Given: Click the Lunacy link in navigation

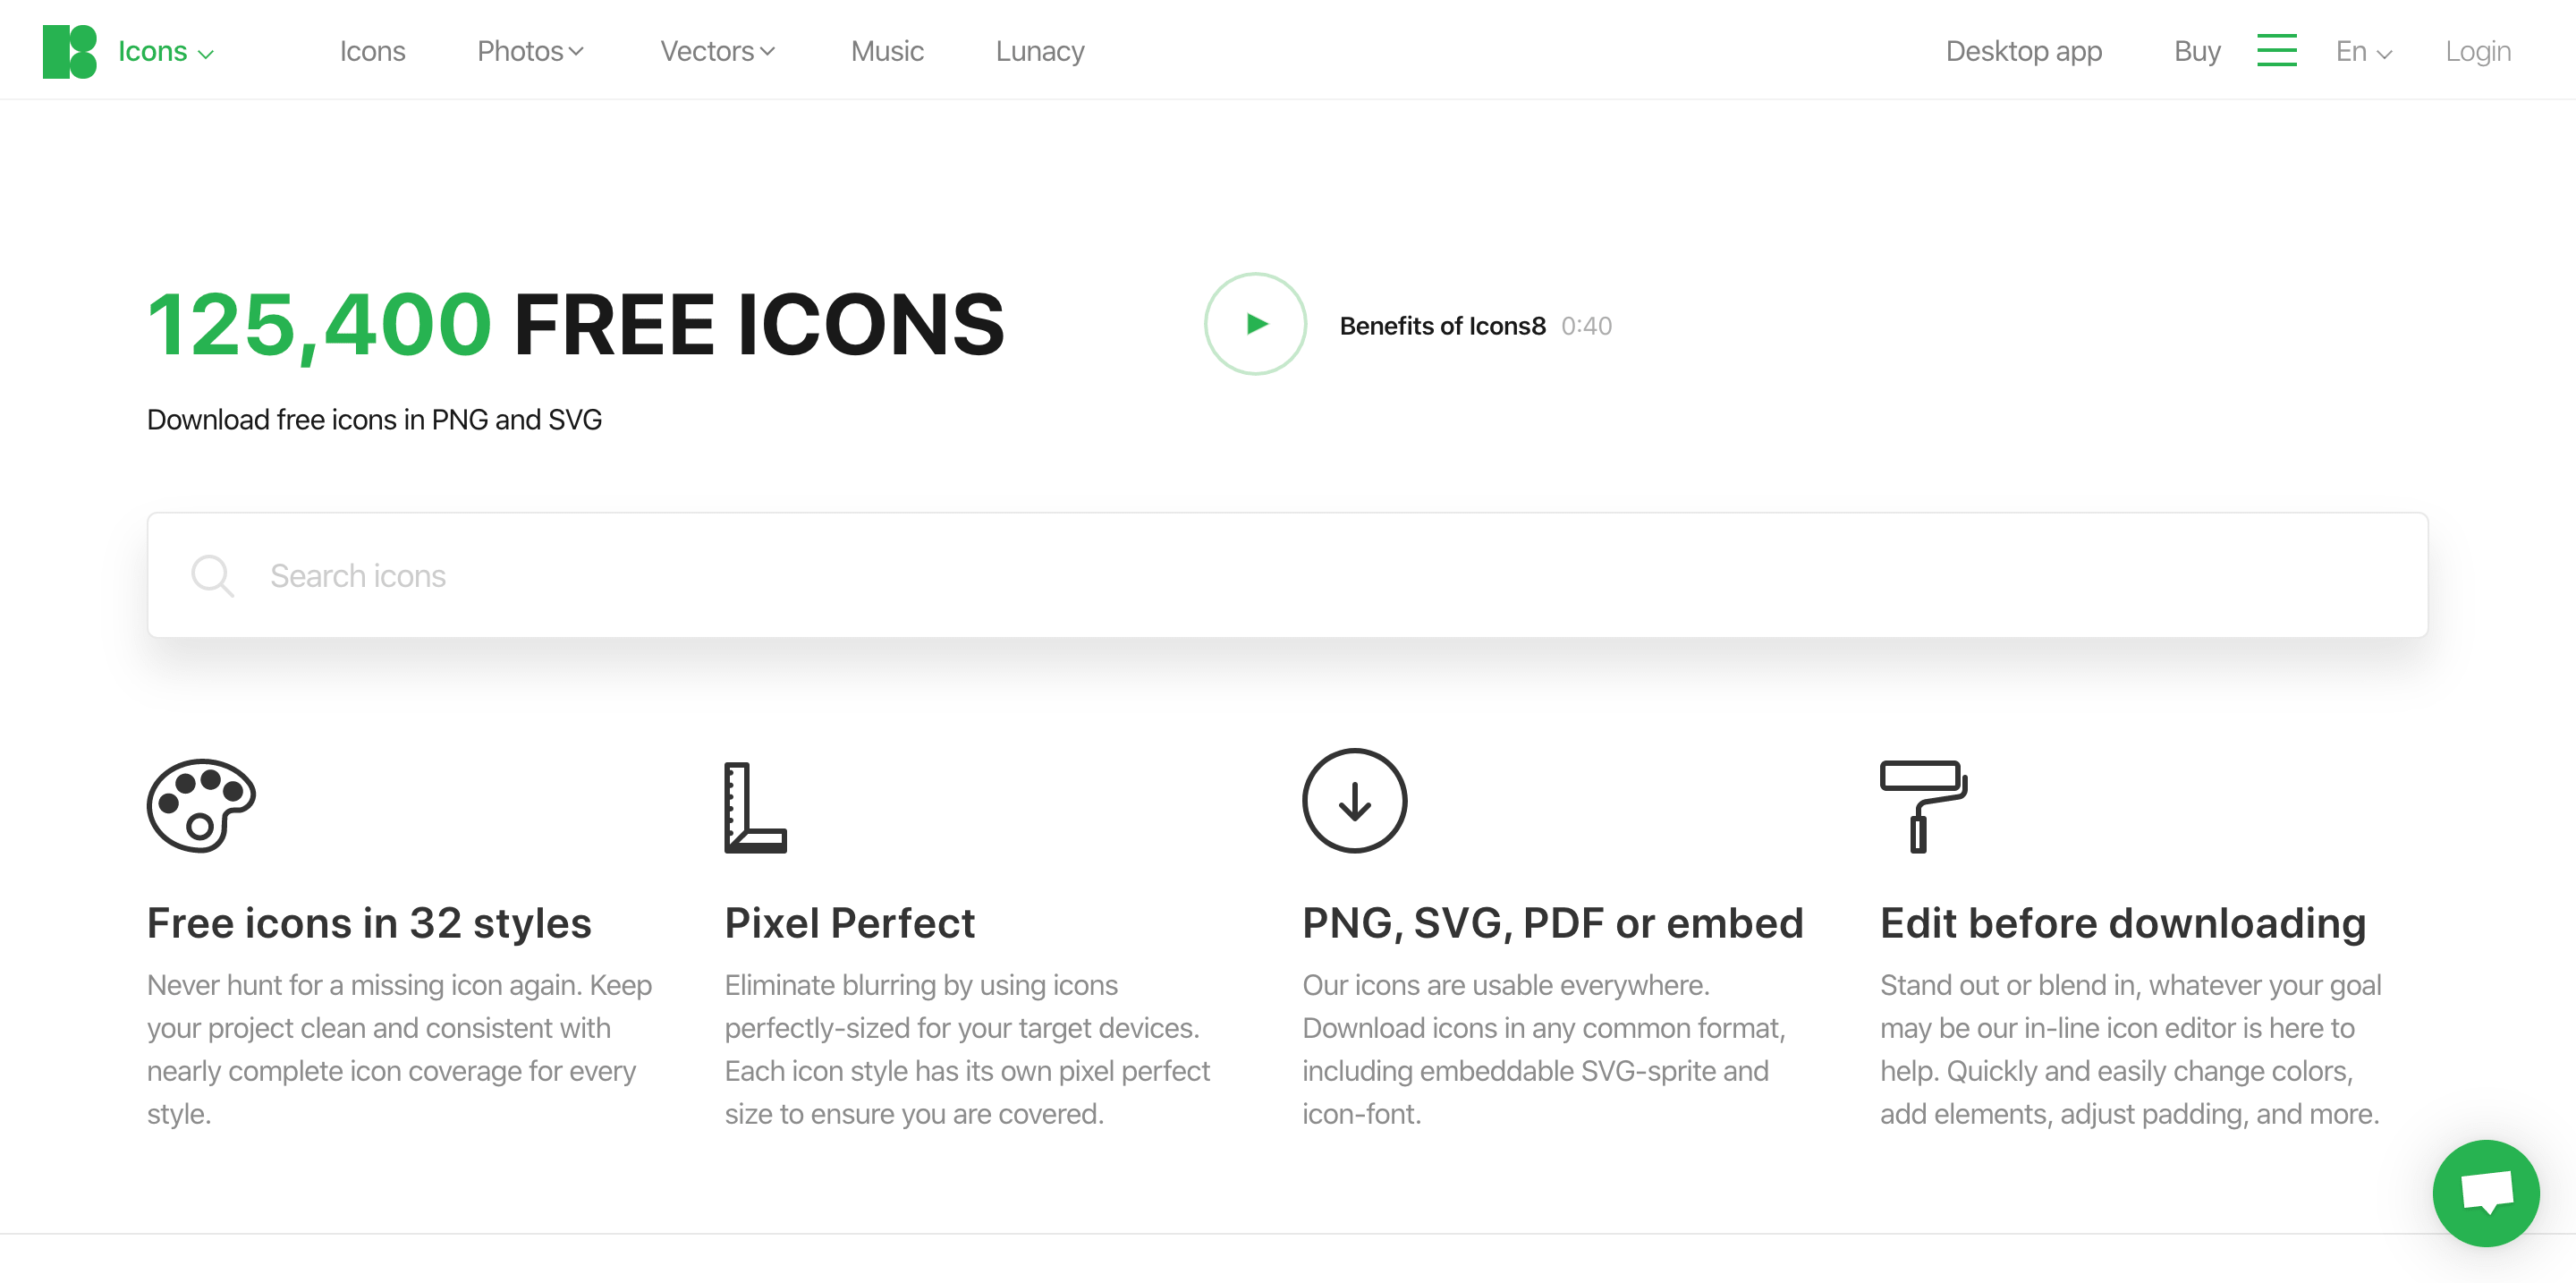Looking at the screenshot, I should click(x=1041, y=49).
